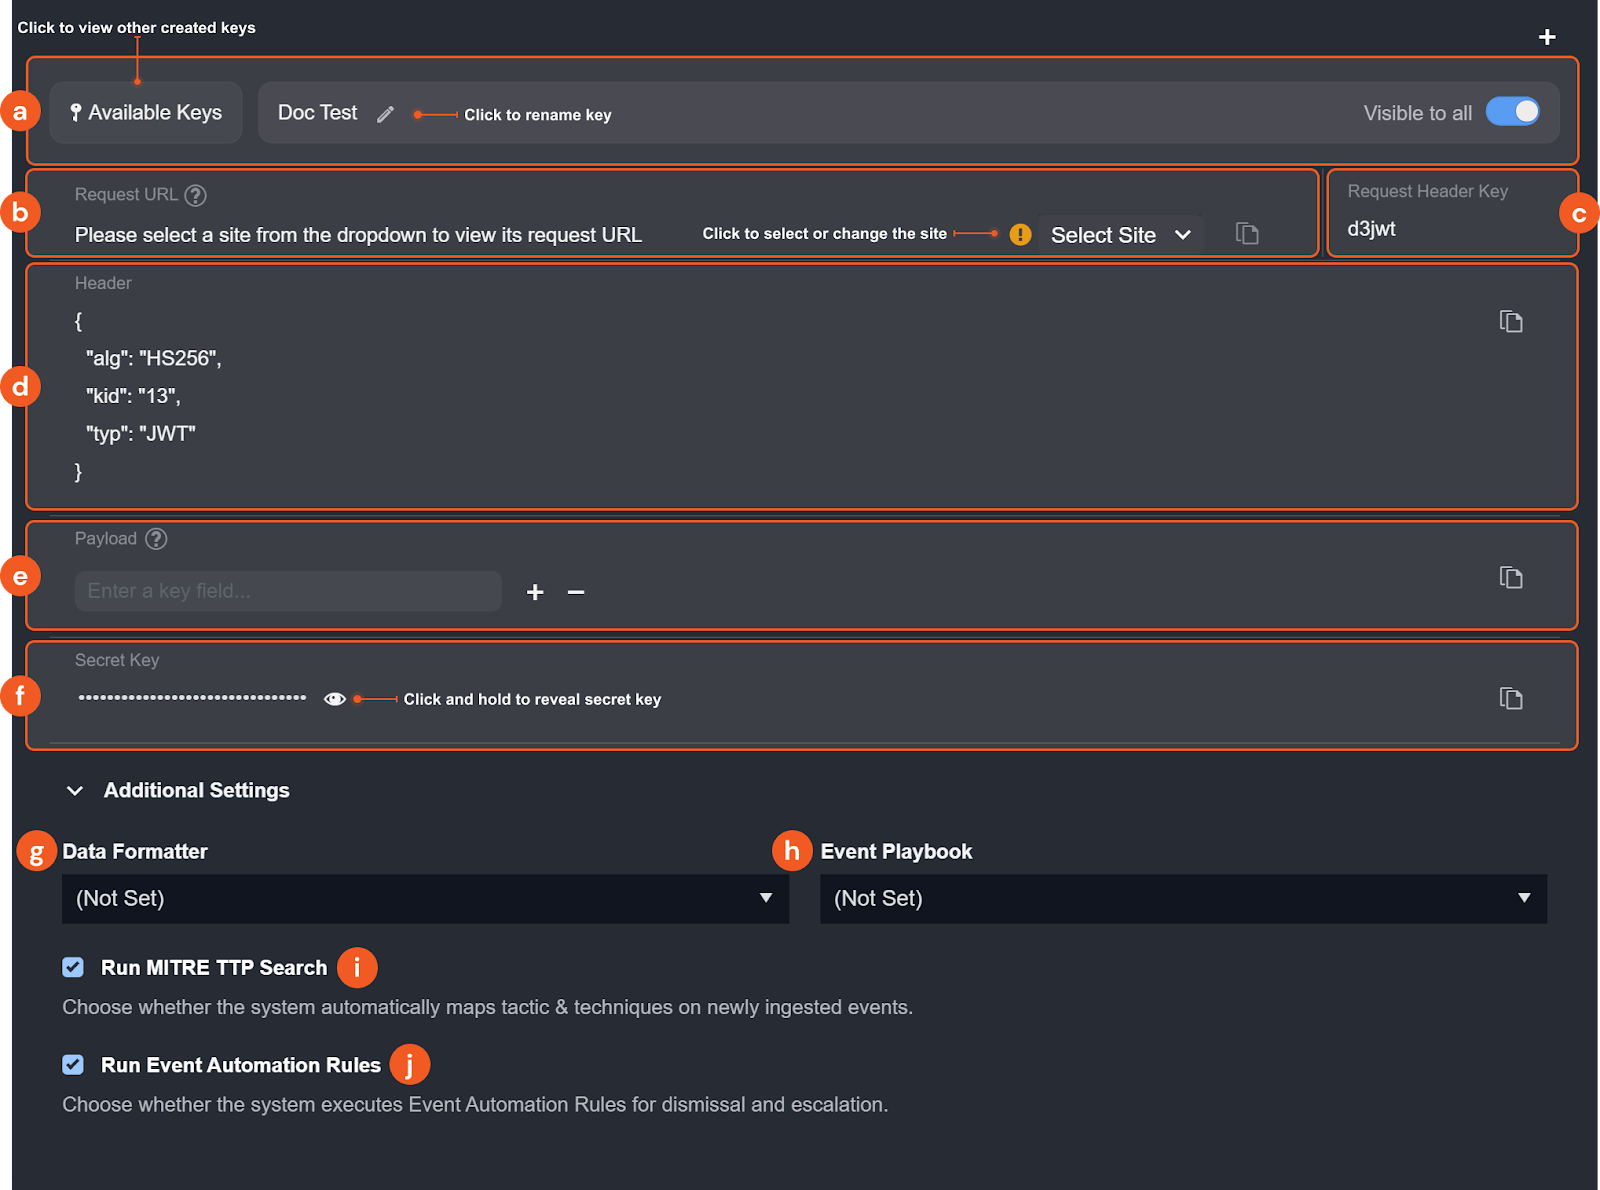Copy the Secret Key value
The image size is (1600, 1190).
1511,699
